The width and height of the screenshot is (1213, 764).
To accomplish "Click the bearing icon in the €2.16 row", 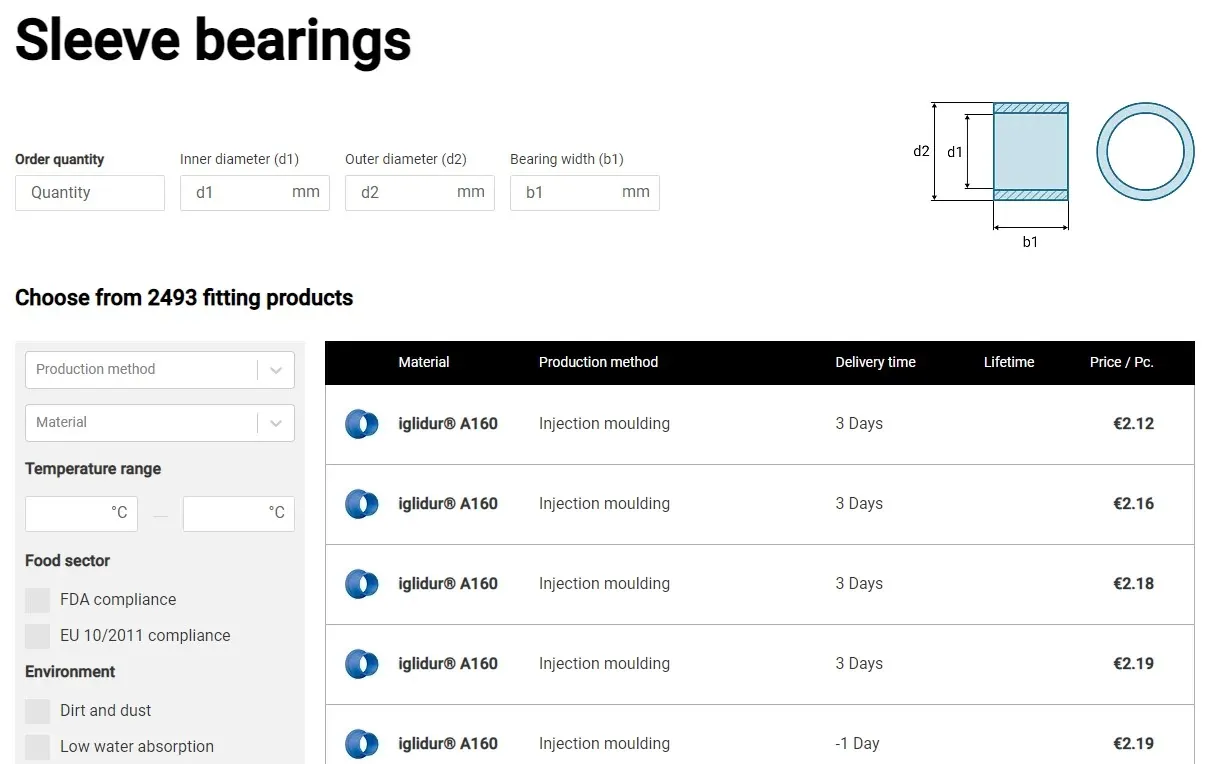I will coord(361,504).
